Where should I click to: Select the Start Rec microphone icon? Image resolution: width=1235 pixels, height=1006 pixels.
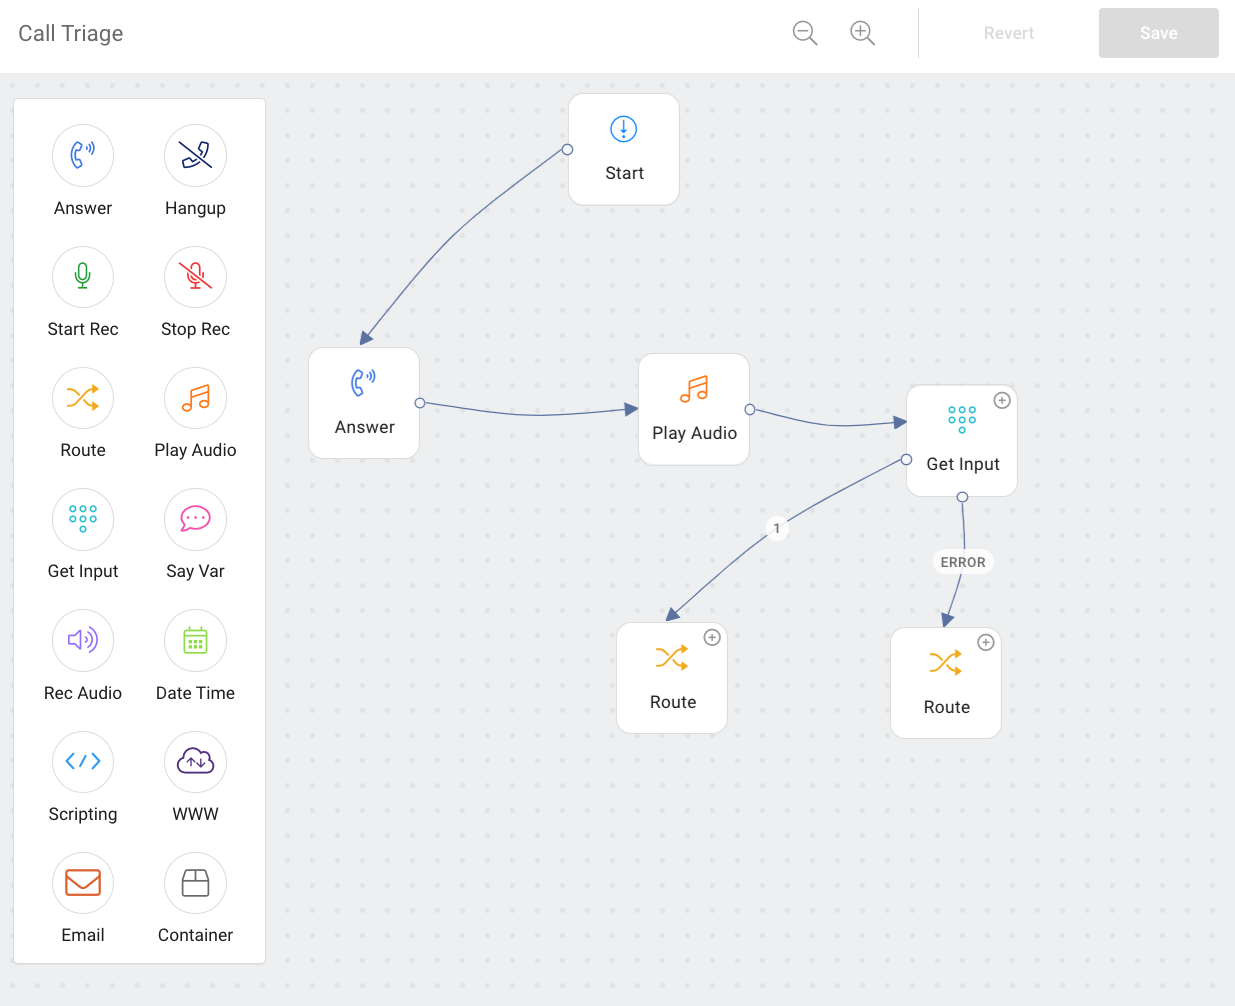(x=83, y=276)
